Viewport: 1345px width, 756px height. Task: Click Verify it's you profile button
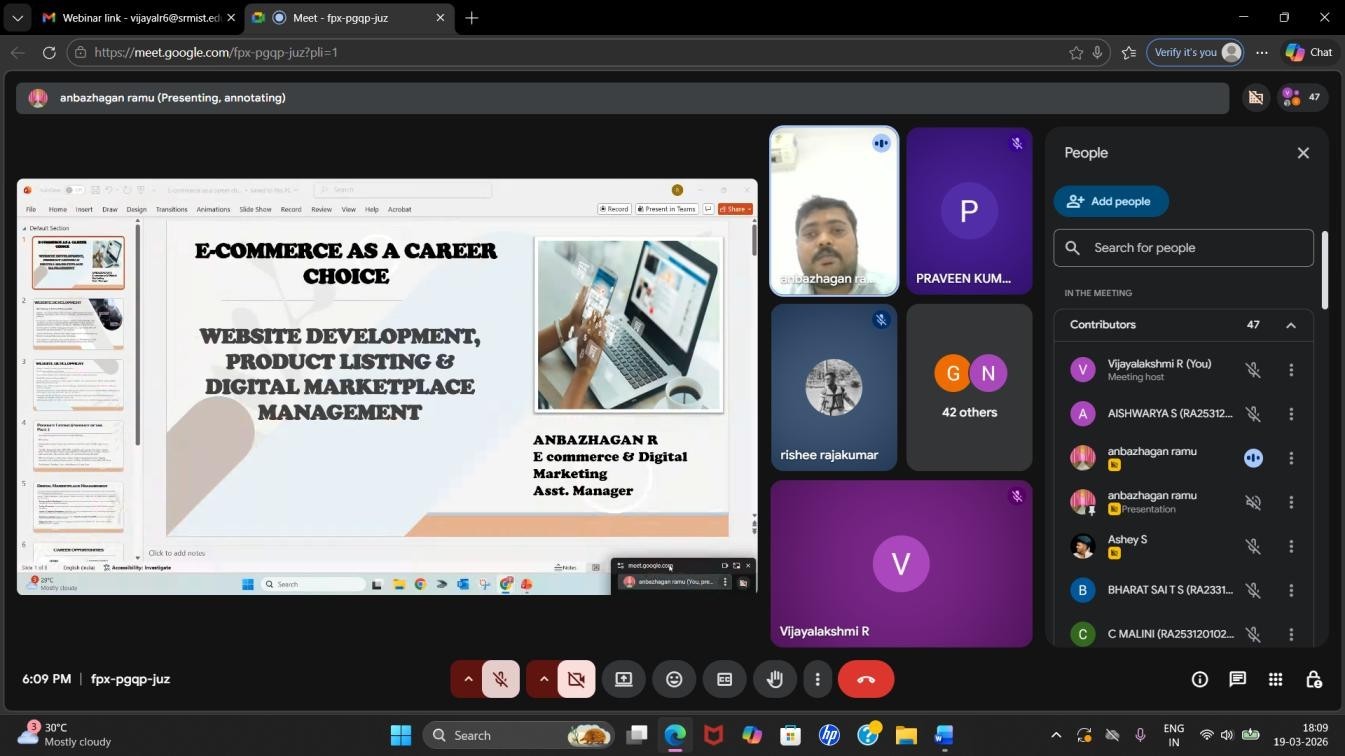(x=1195, y=52)
